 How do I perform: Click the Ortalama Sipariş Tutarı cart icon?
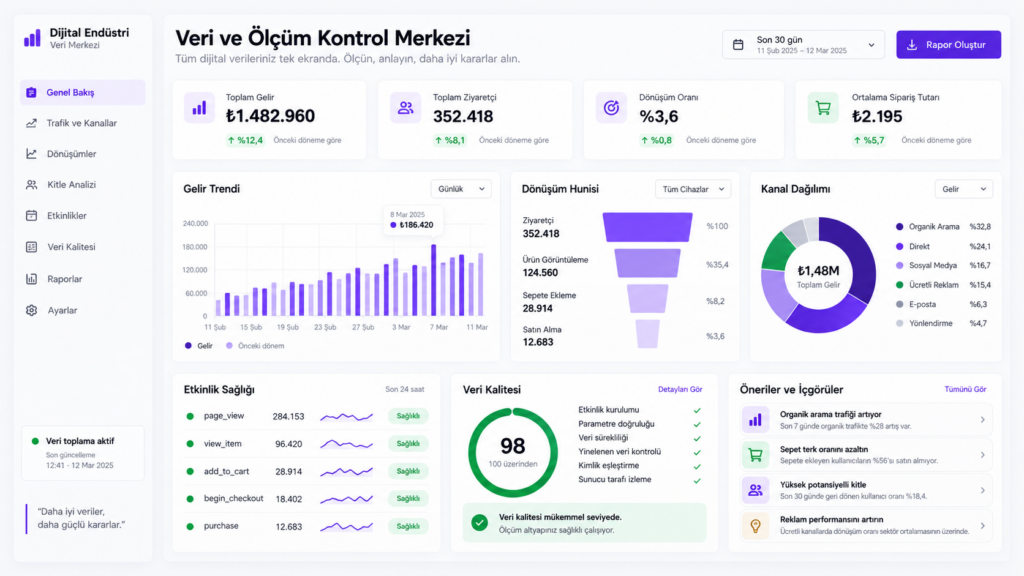tap(823, 108)
